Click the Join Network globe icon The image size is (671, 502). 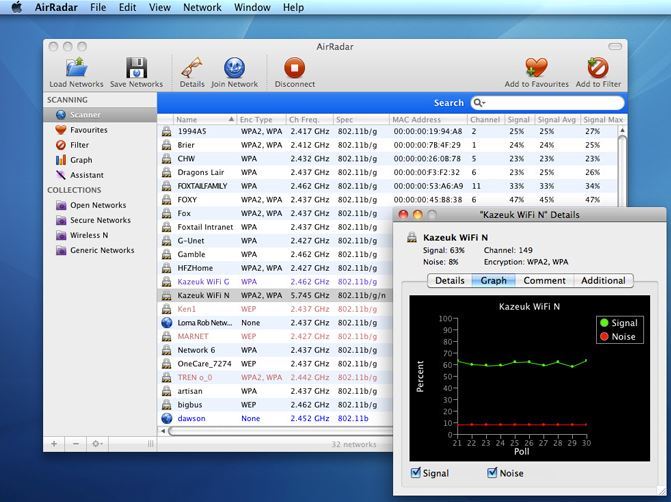coord(235,68)
